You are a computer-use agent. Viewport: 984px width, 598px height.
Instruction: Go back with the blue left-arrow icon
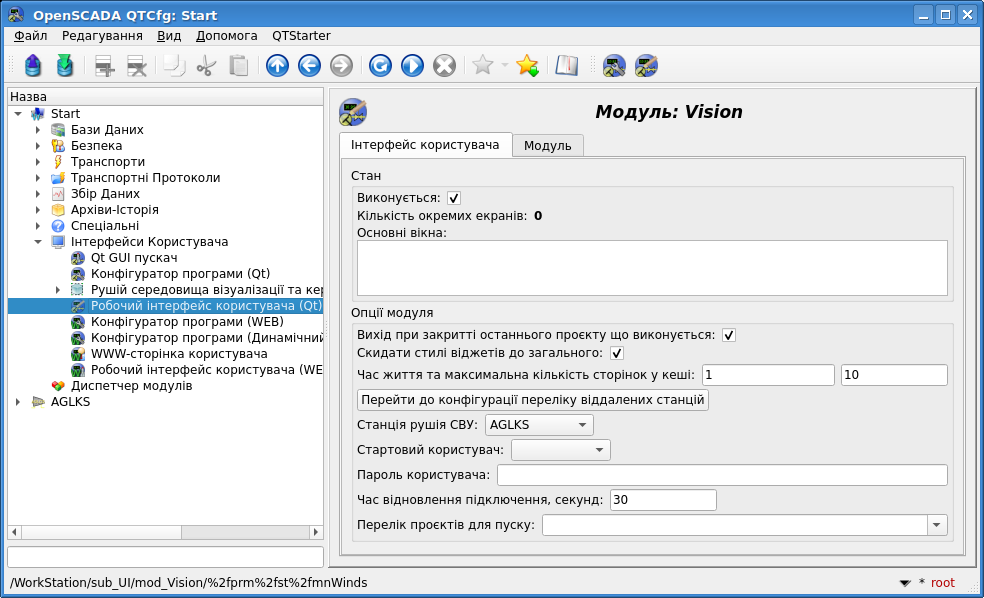click(309, 66)
